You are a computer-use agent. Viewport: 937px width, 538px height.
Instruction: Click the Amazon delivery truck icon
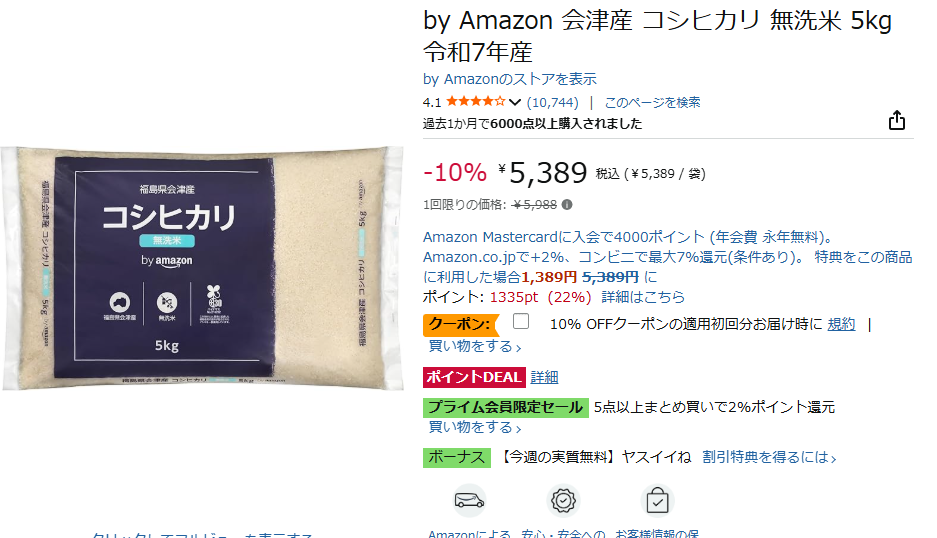[x=469, y=500]
